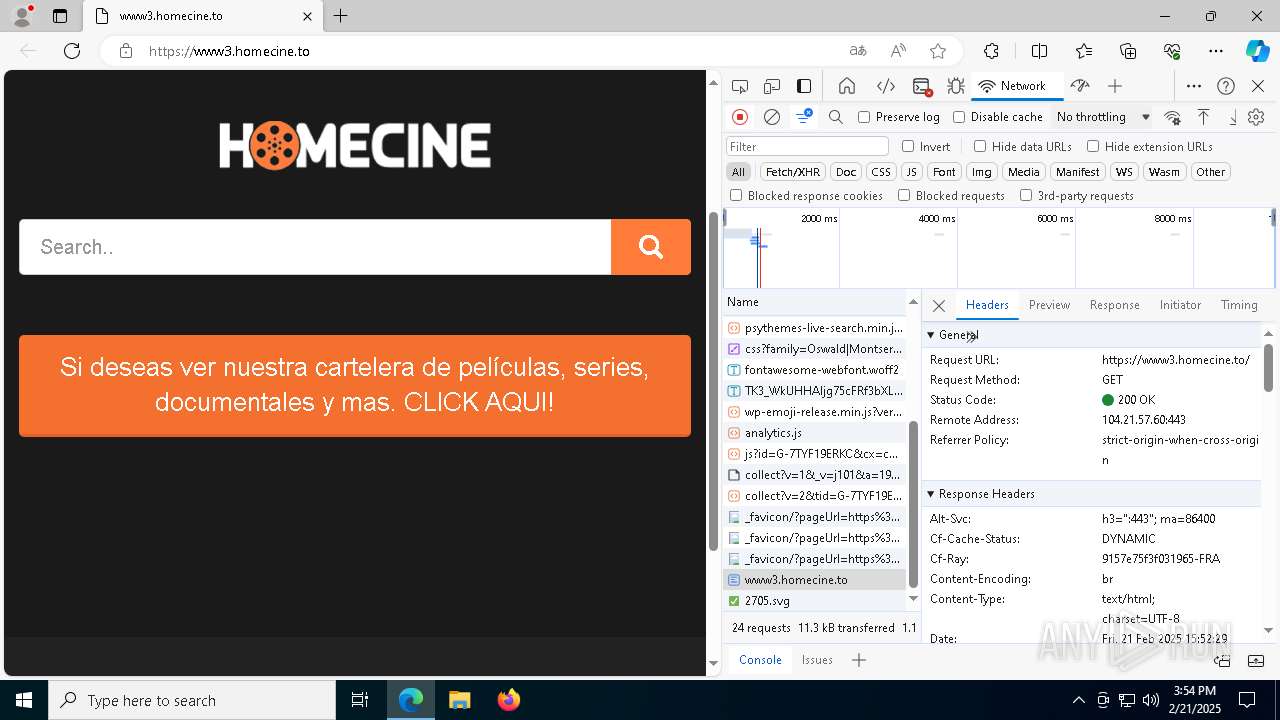Check 3rd-party requests
1280x720 pixels.
click(x=1026, y=196)
